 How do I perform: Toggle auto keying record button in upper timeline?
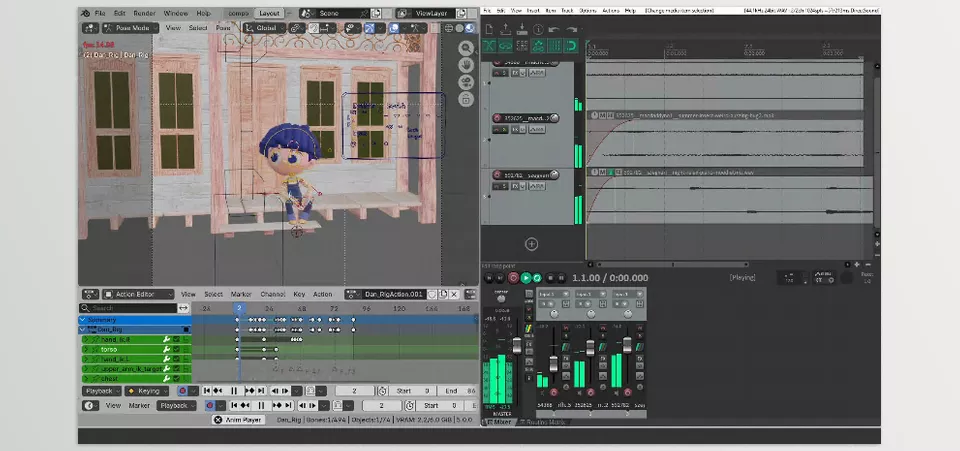[182, 390]
